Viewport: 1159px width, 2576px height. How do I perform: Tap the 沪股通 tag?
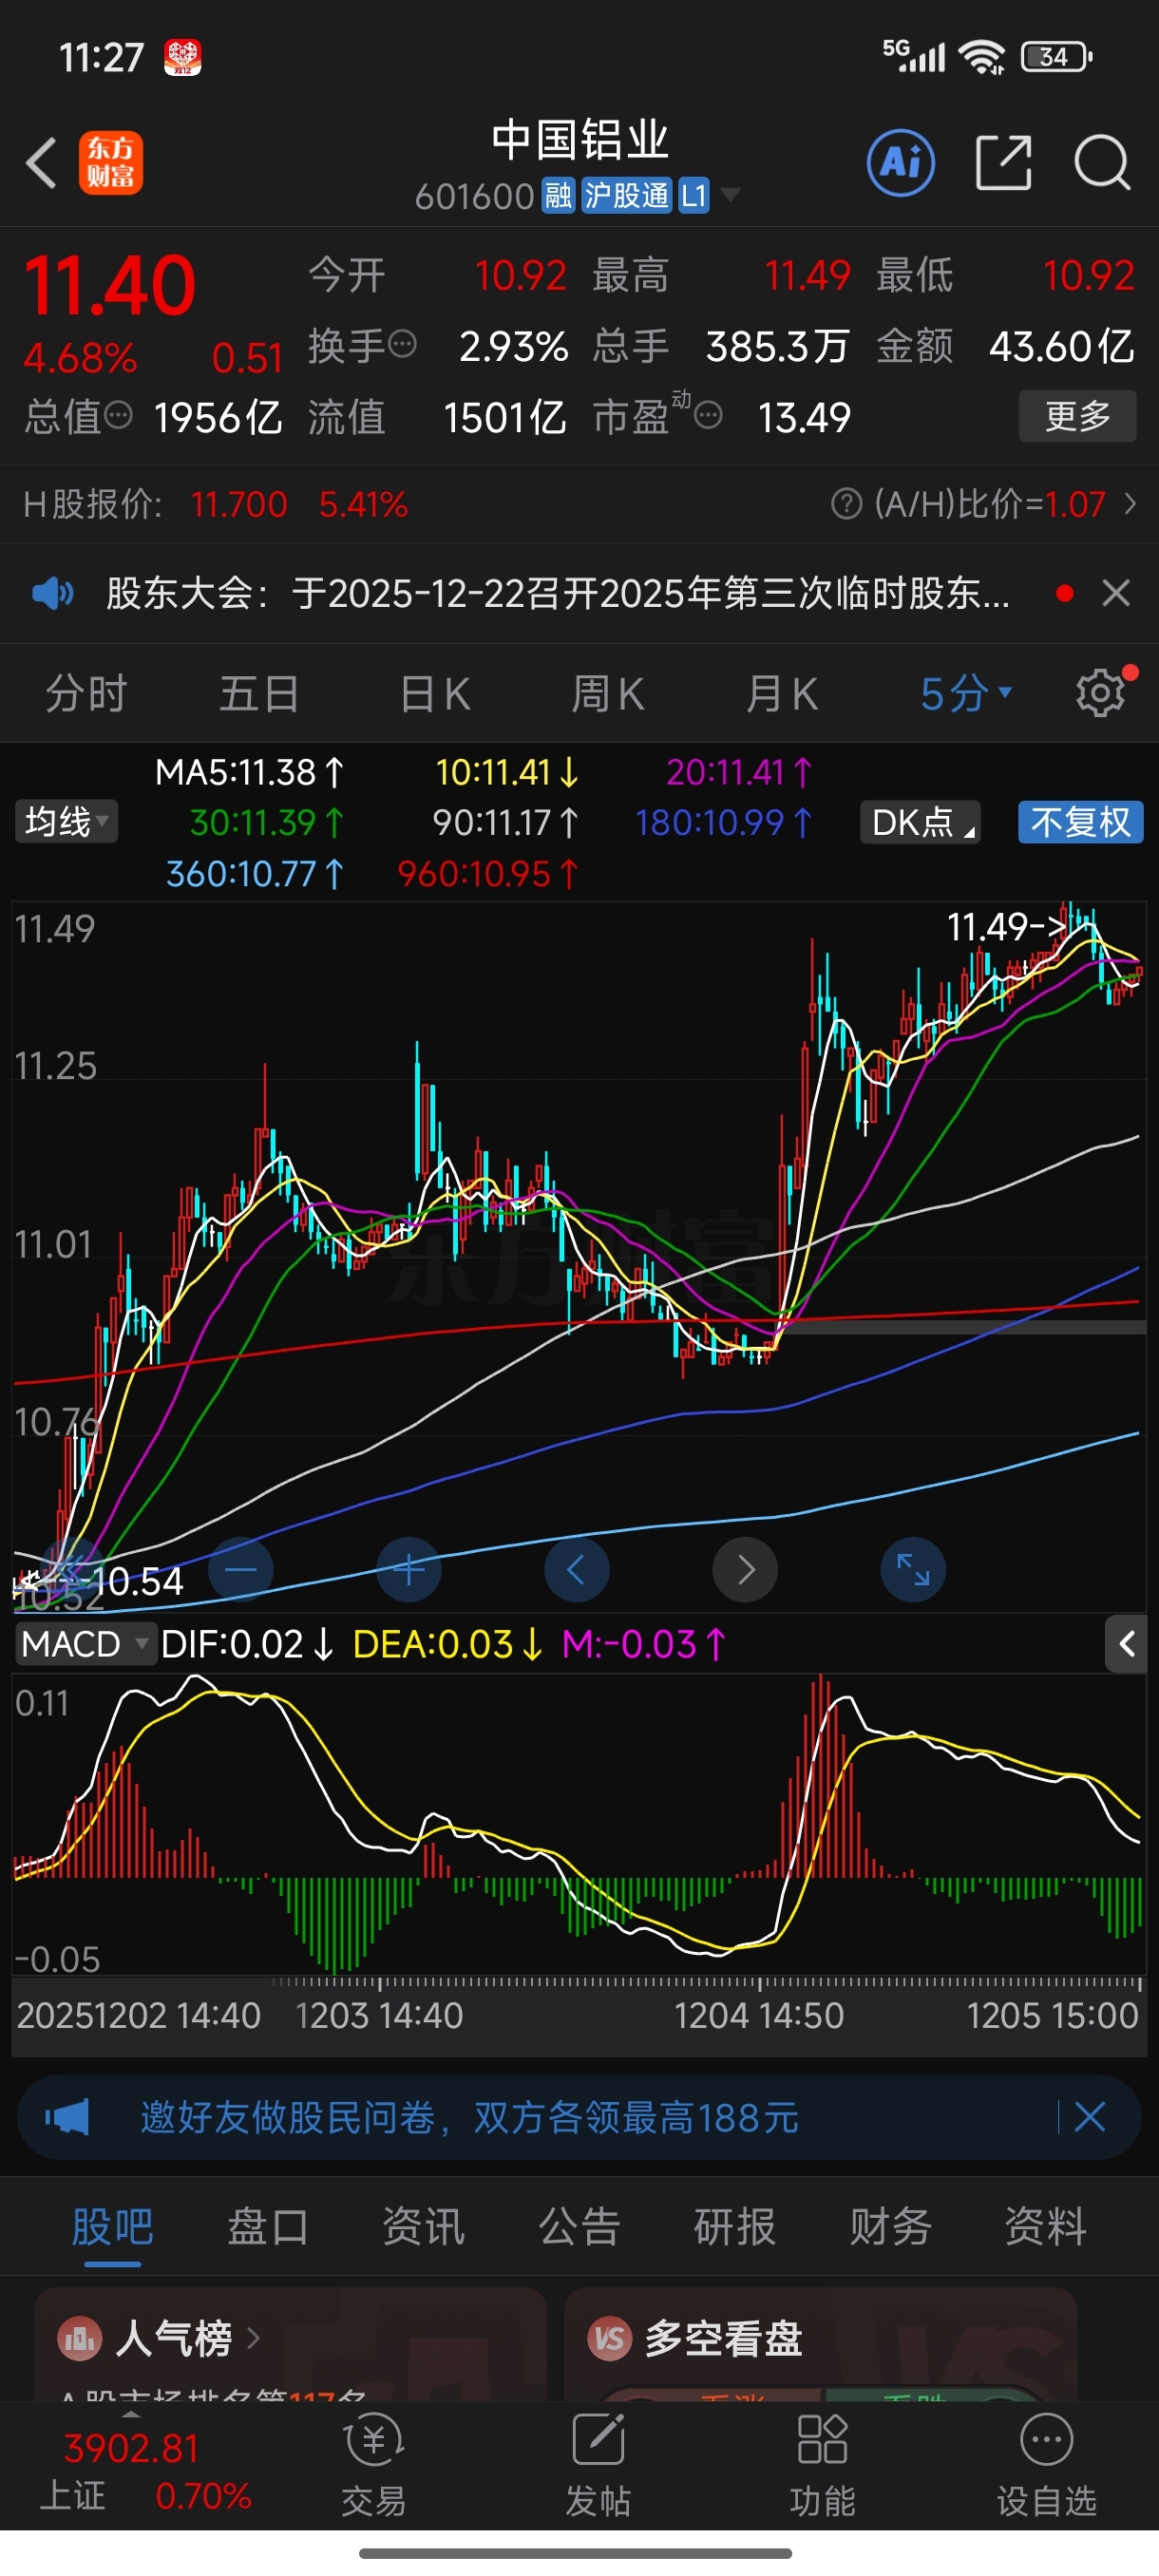click(x=626, y=195)
